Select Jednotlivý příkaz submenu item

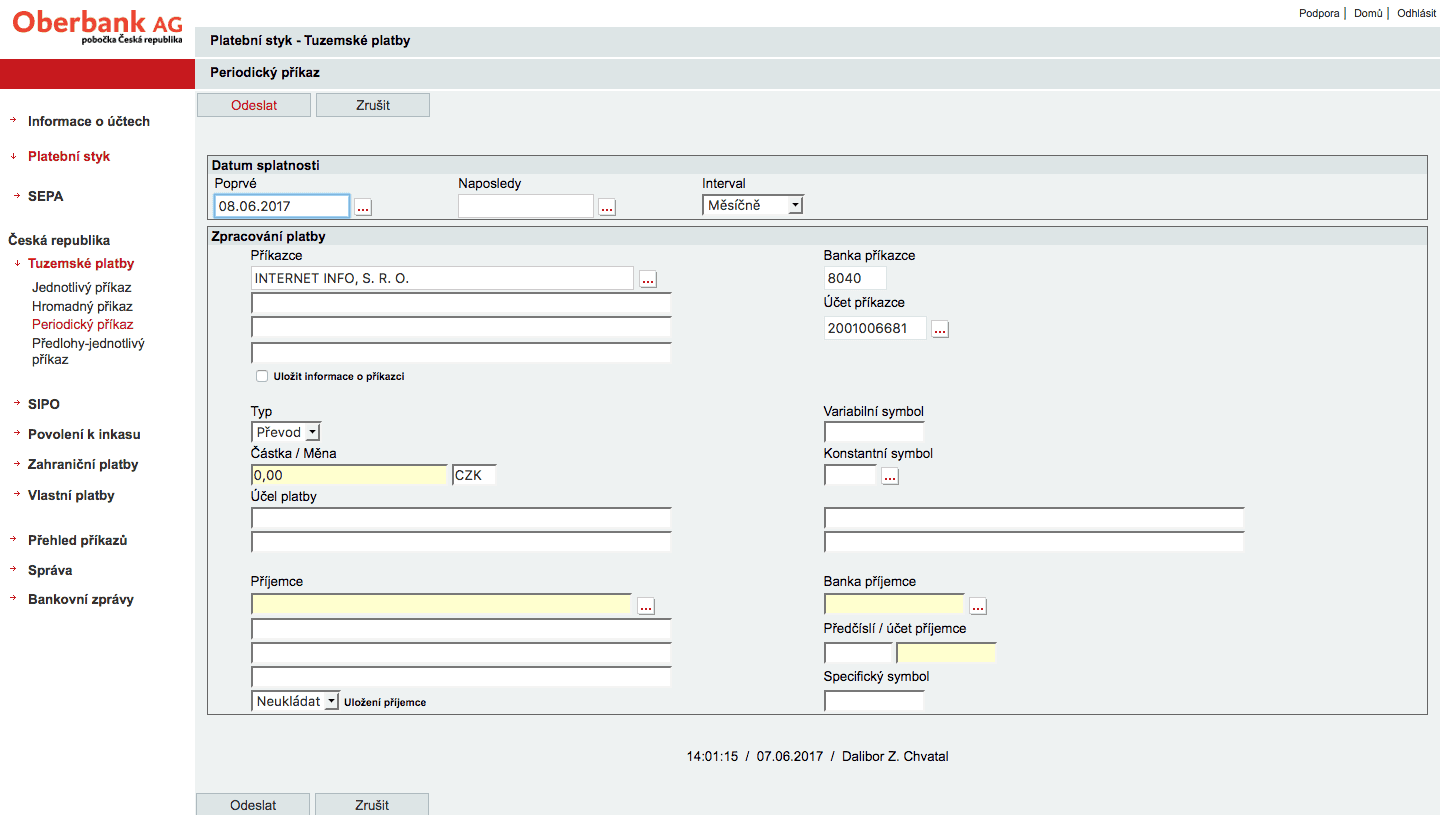(82, 287)
